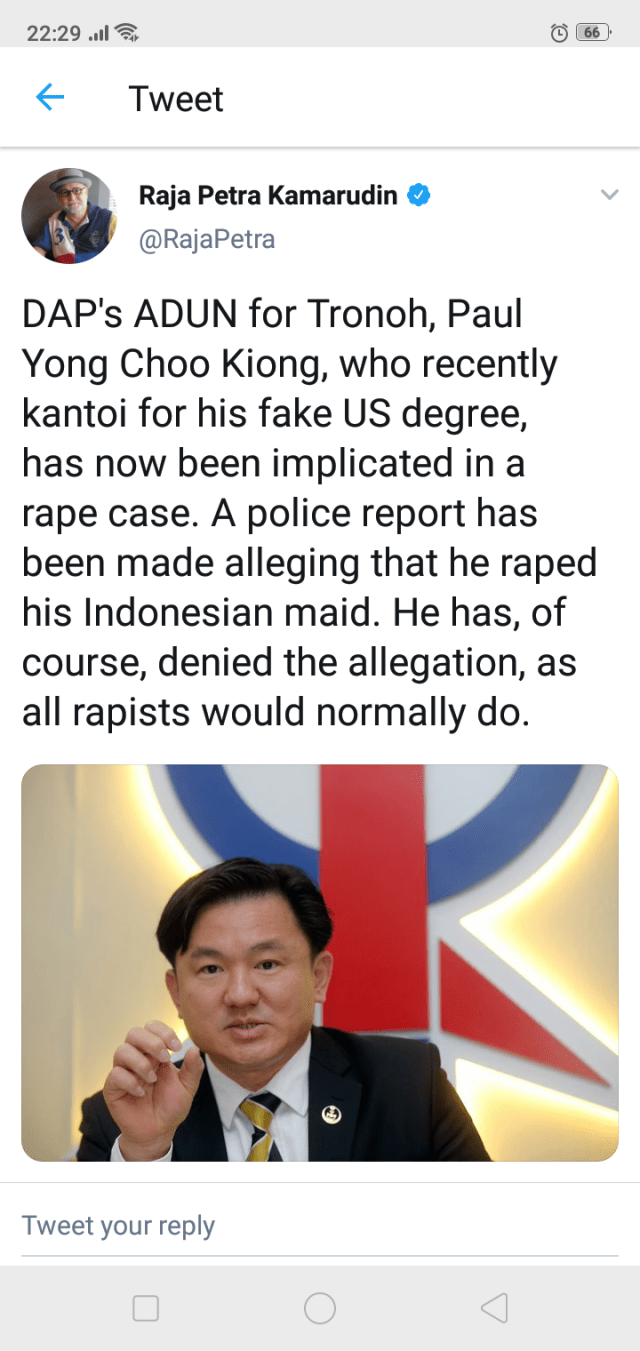The height and width of the screenshot is (1351, 640).
Task: Tap the @RajaPetra handle
Action: pos(206,240)
